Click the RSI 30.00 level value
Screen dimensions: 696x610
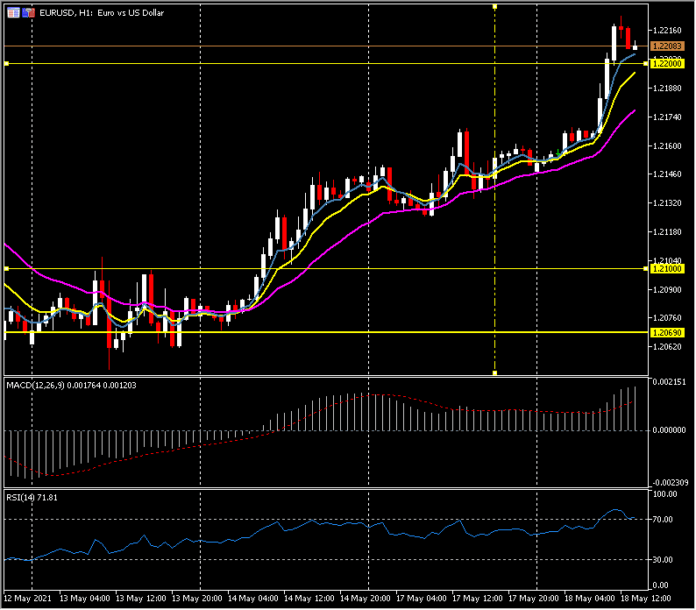click(663, 560)
